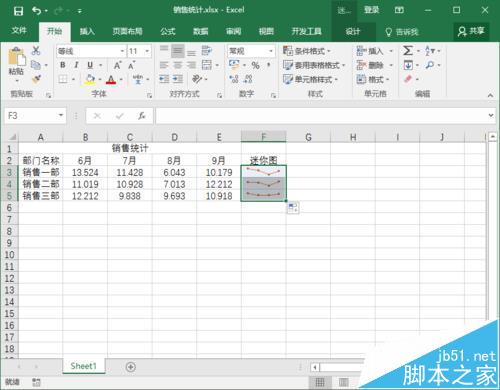This screenshot has width=500, height=390.
Task: Open the 文件 File tab
Action: pos(19,31)
